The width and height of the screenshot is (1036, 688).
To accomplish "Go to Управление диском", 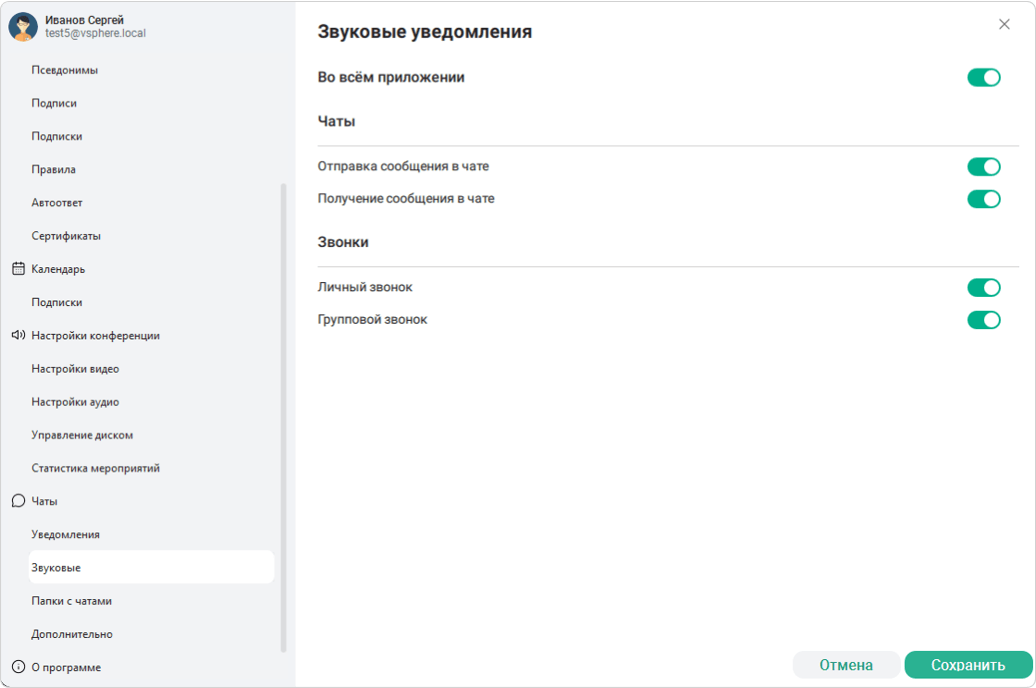I will pyautogui.click(x=82, y=435).
